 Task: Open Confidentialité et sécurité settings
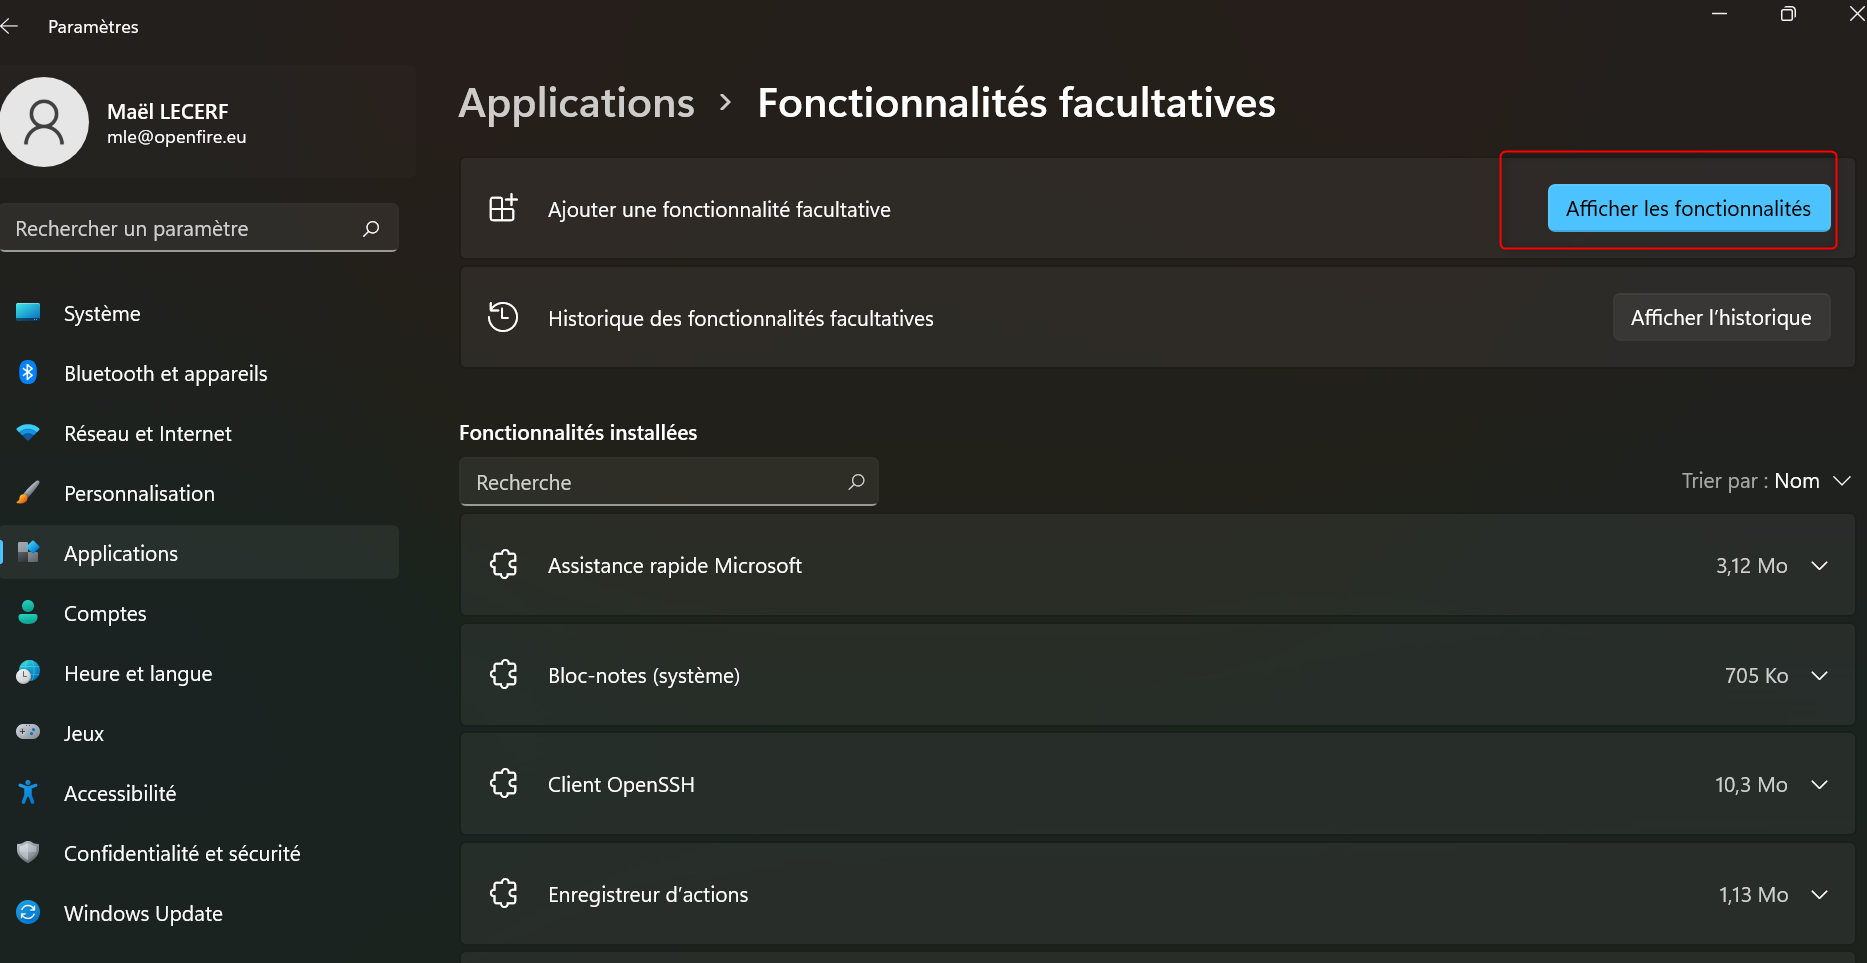[x=200, y=853]
